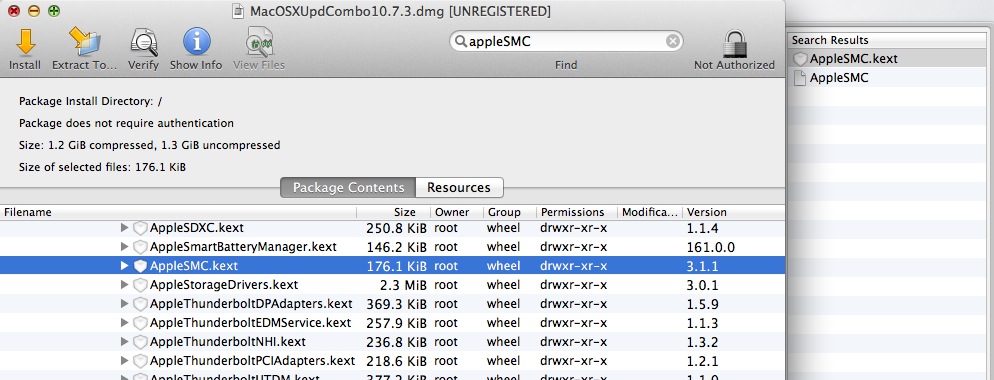
Task: Click the AppleSMC.kext kext icon in file list
Action: coord(140,266)
